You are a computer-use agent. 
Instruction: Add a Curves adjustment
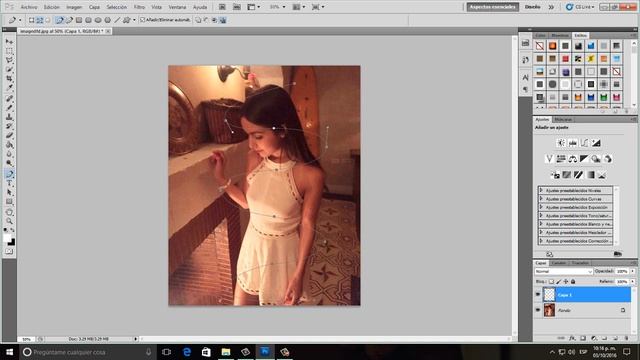(x=584, y=143)
